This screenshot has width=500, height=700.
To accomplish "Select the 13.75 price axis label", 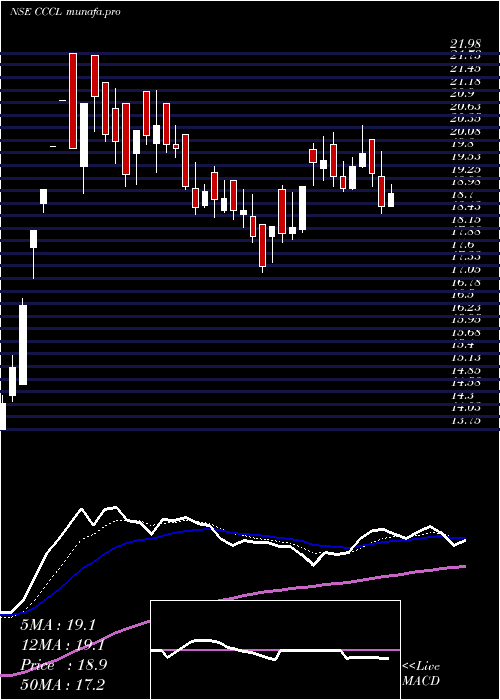I will click(465, 421).
